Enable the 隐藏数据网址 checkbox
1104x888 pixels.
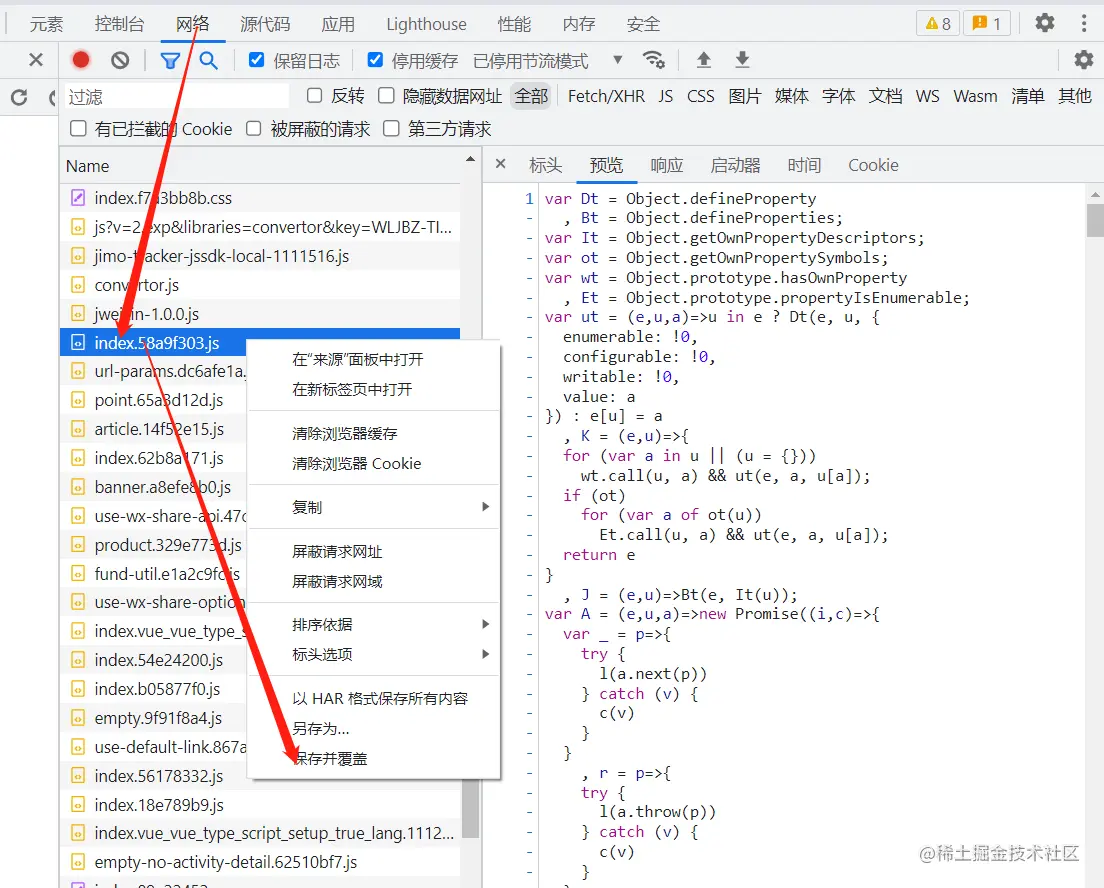point(386,95)
